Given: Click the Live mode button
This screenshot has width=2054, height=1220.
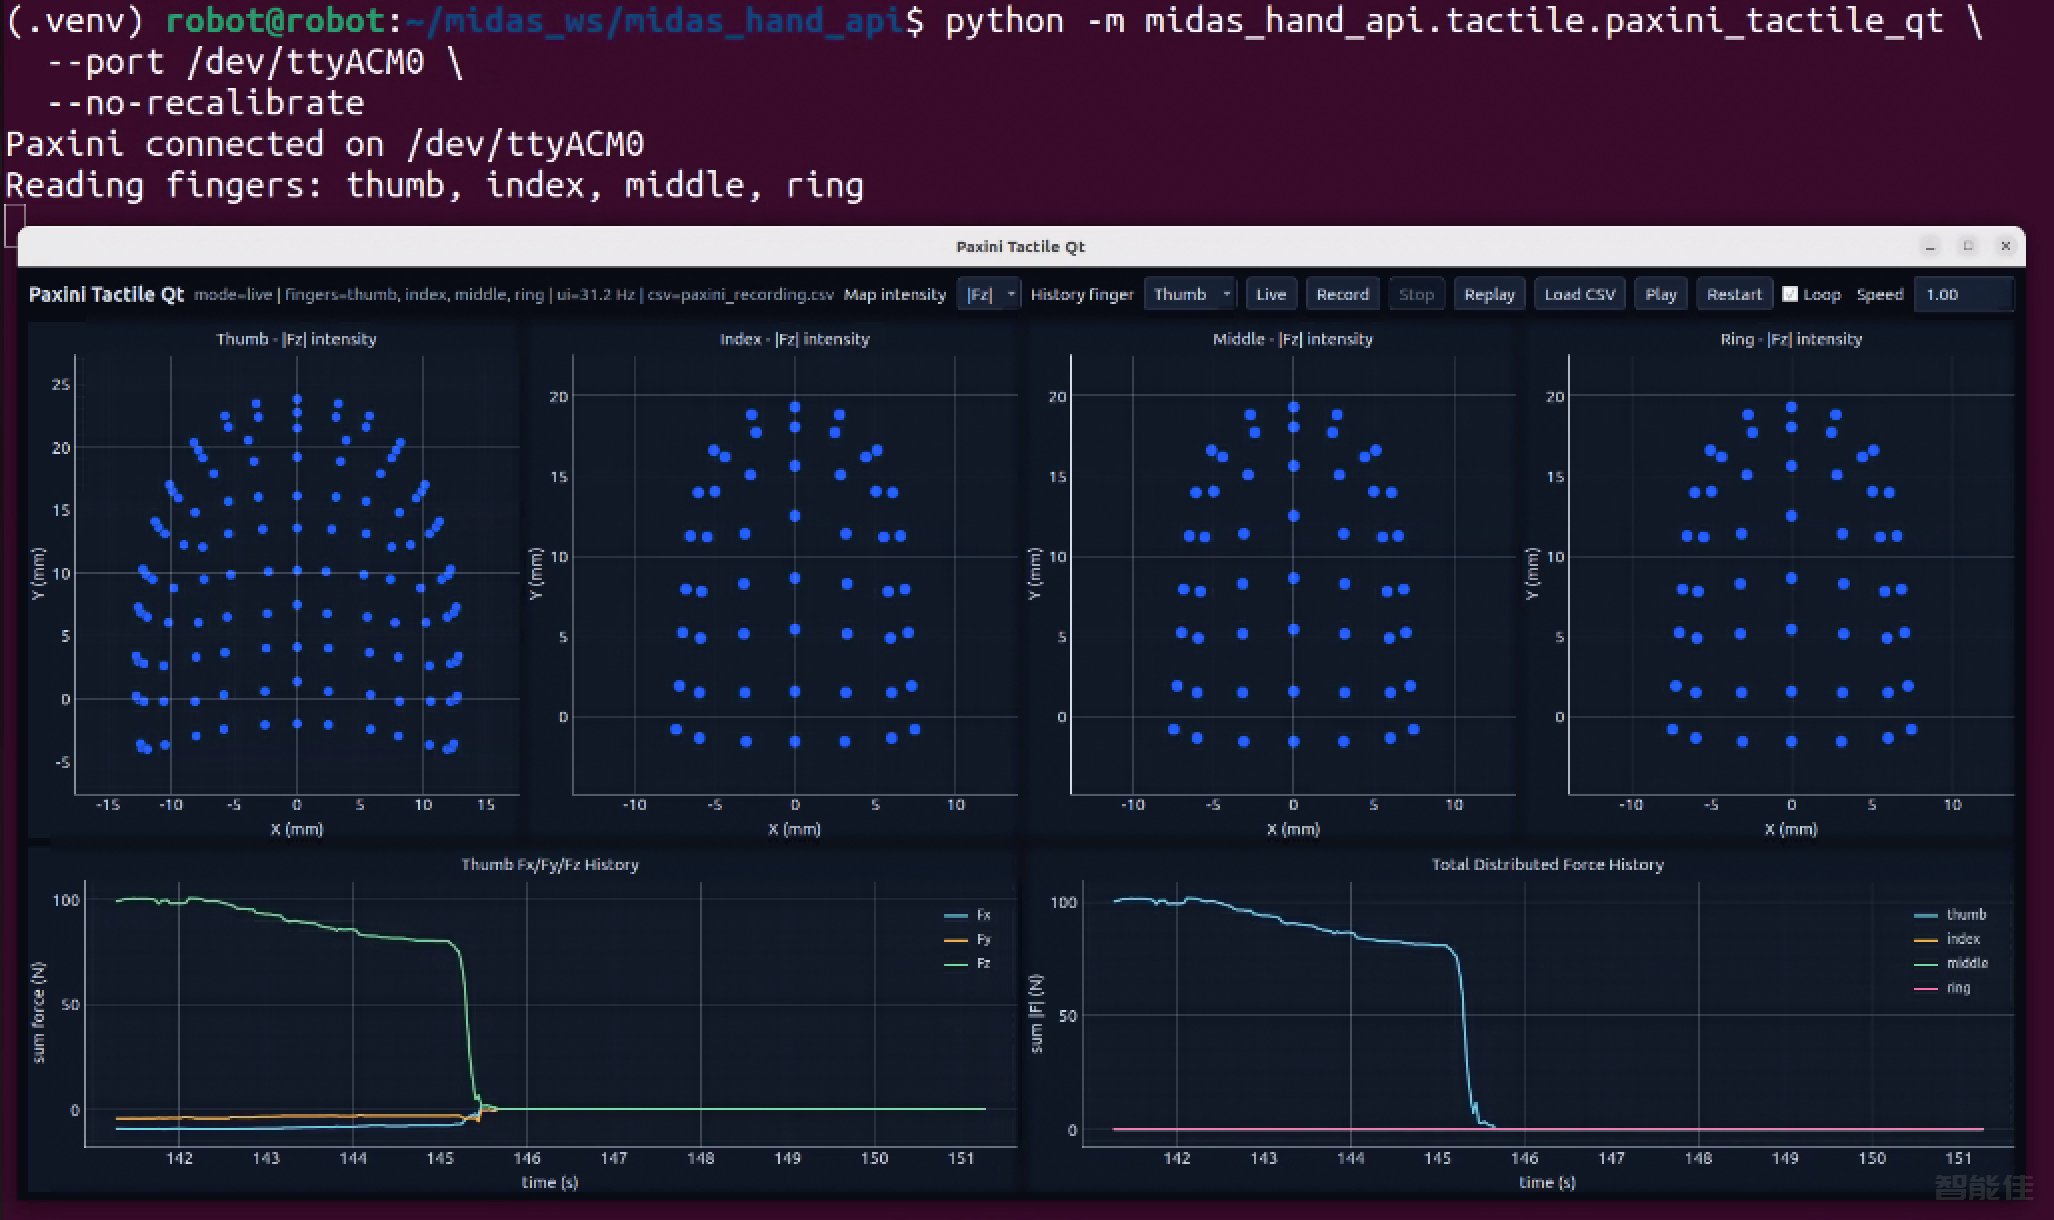Looking at the screenshot, I should [x=1270, y=294].
